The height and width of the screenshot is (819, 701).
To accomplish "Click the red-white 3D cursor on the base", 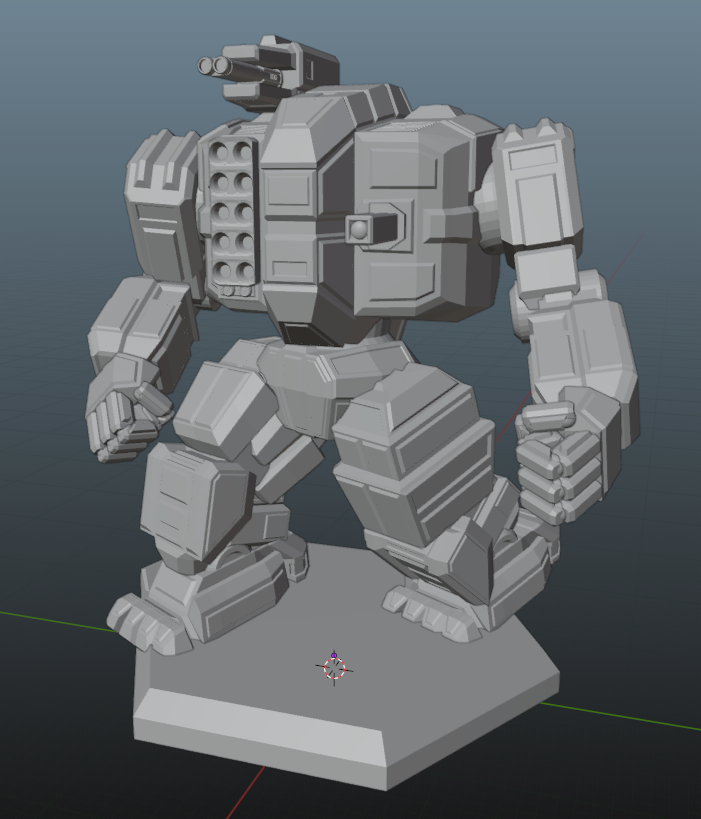I will (334, 668).
